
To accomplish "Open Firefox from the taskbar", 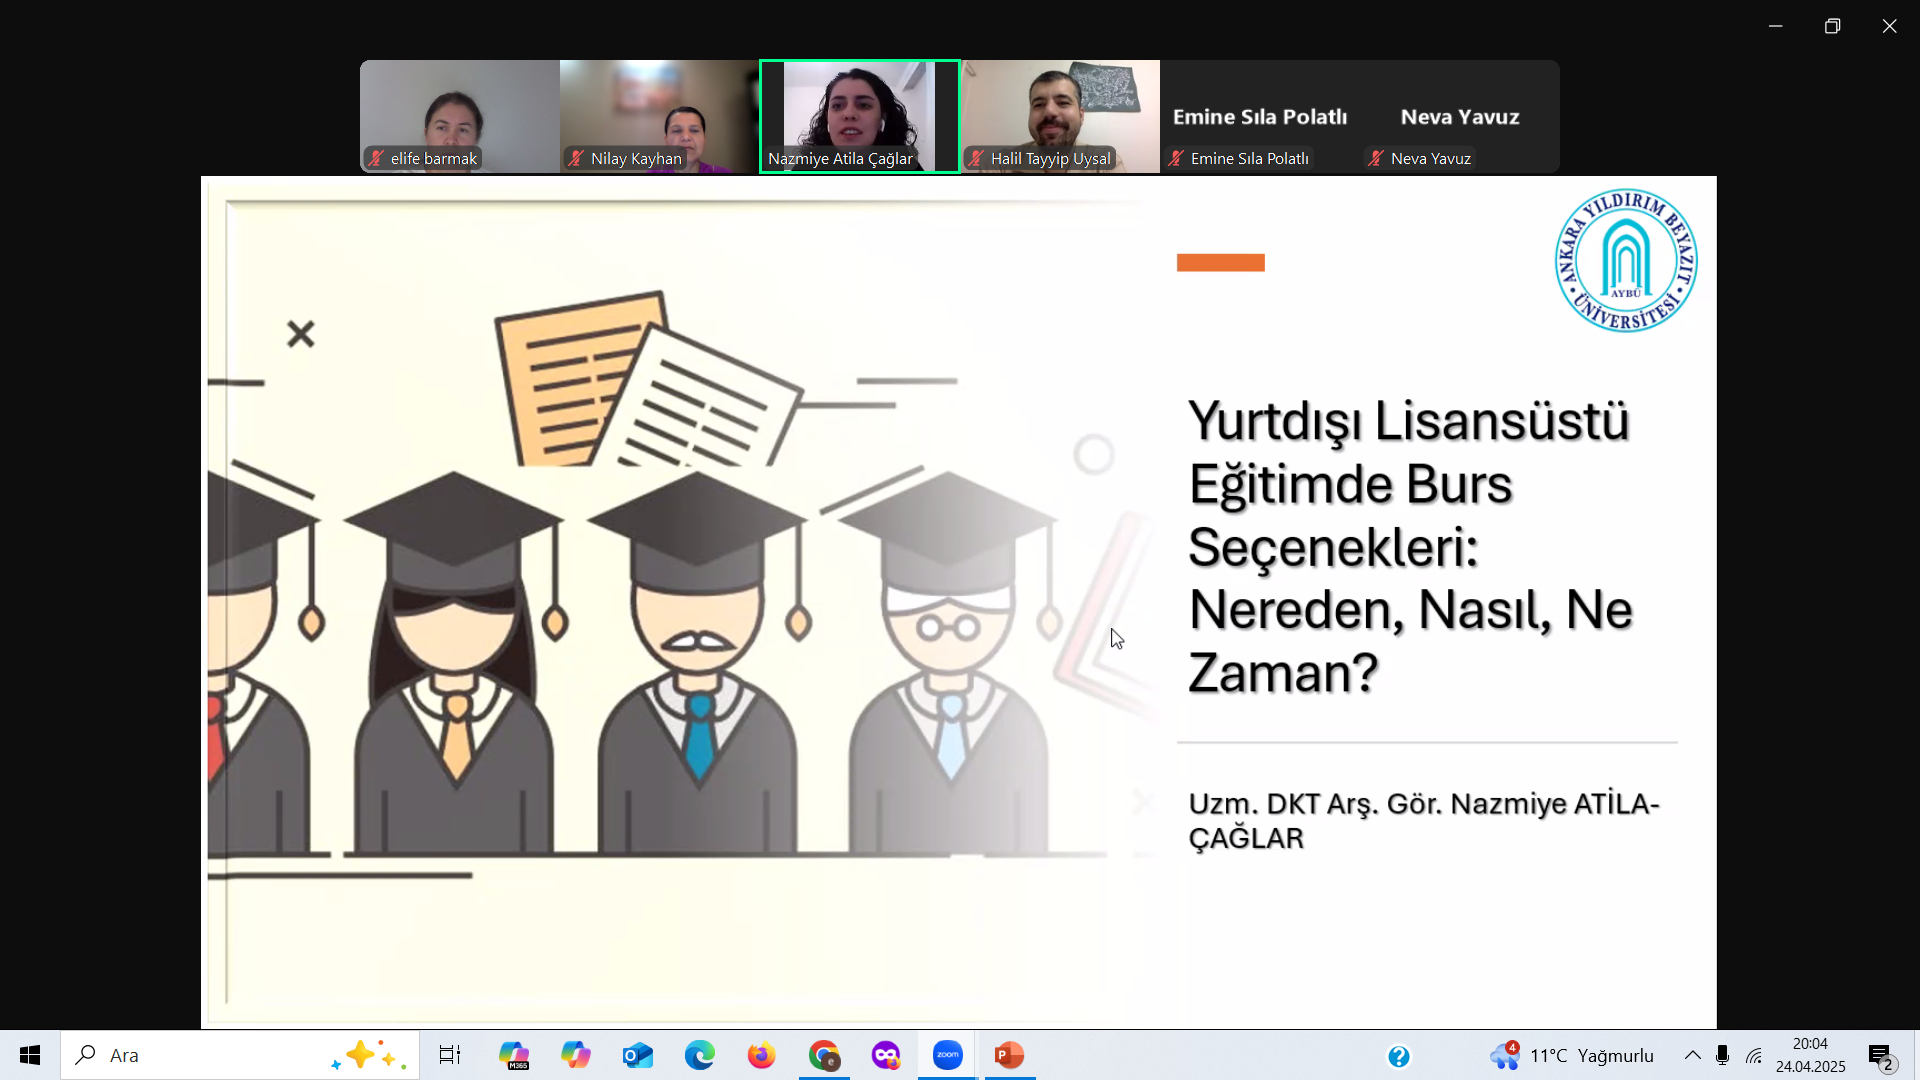I will pos(762,1055).
